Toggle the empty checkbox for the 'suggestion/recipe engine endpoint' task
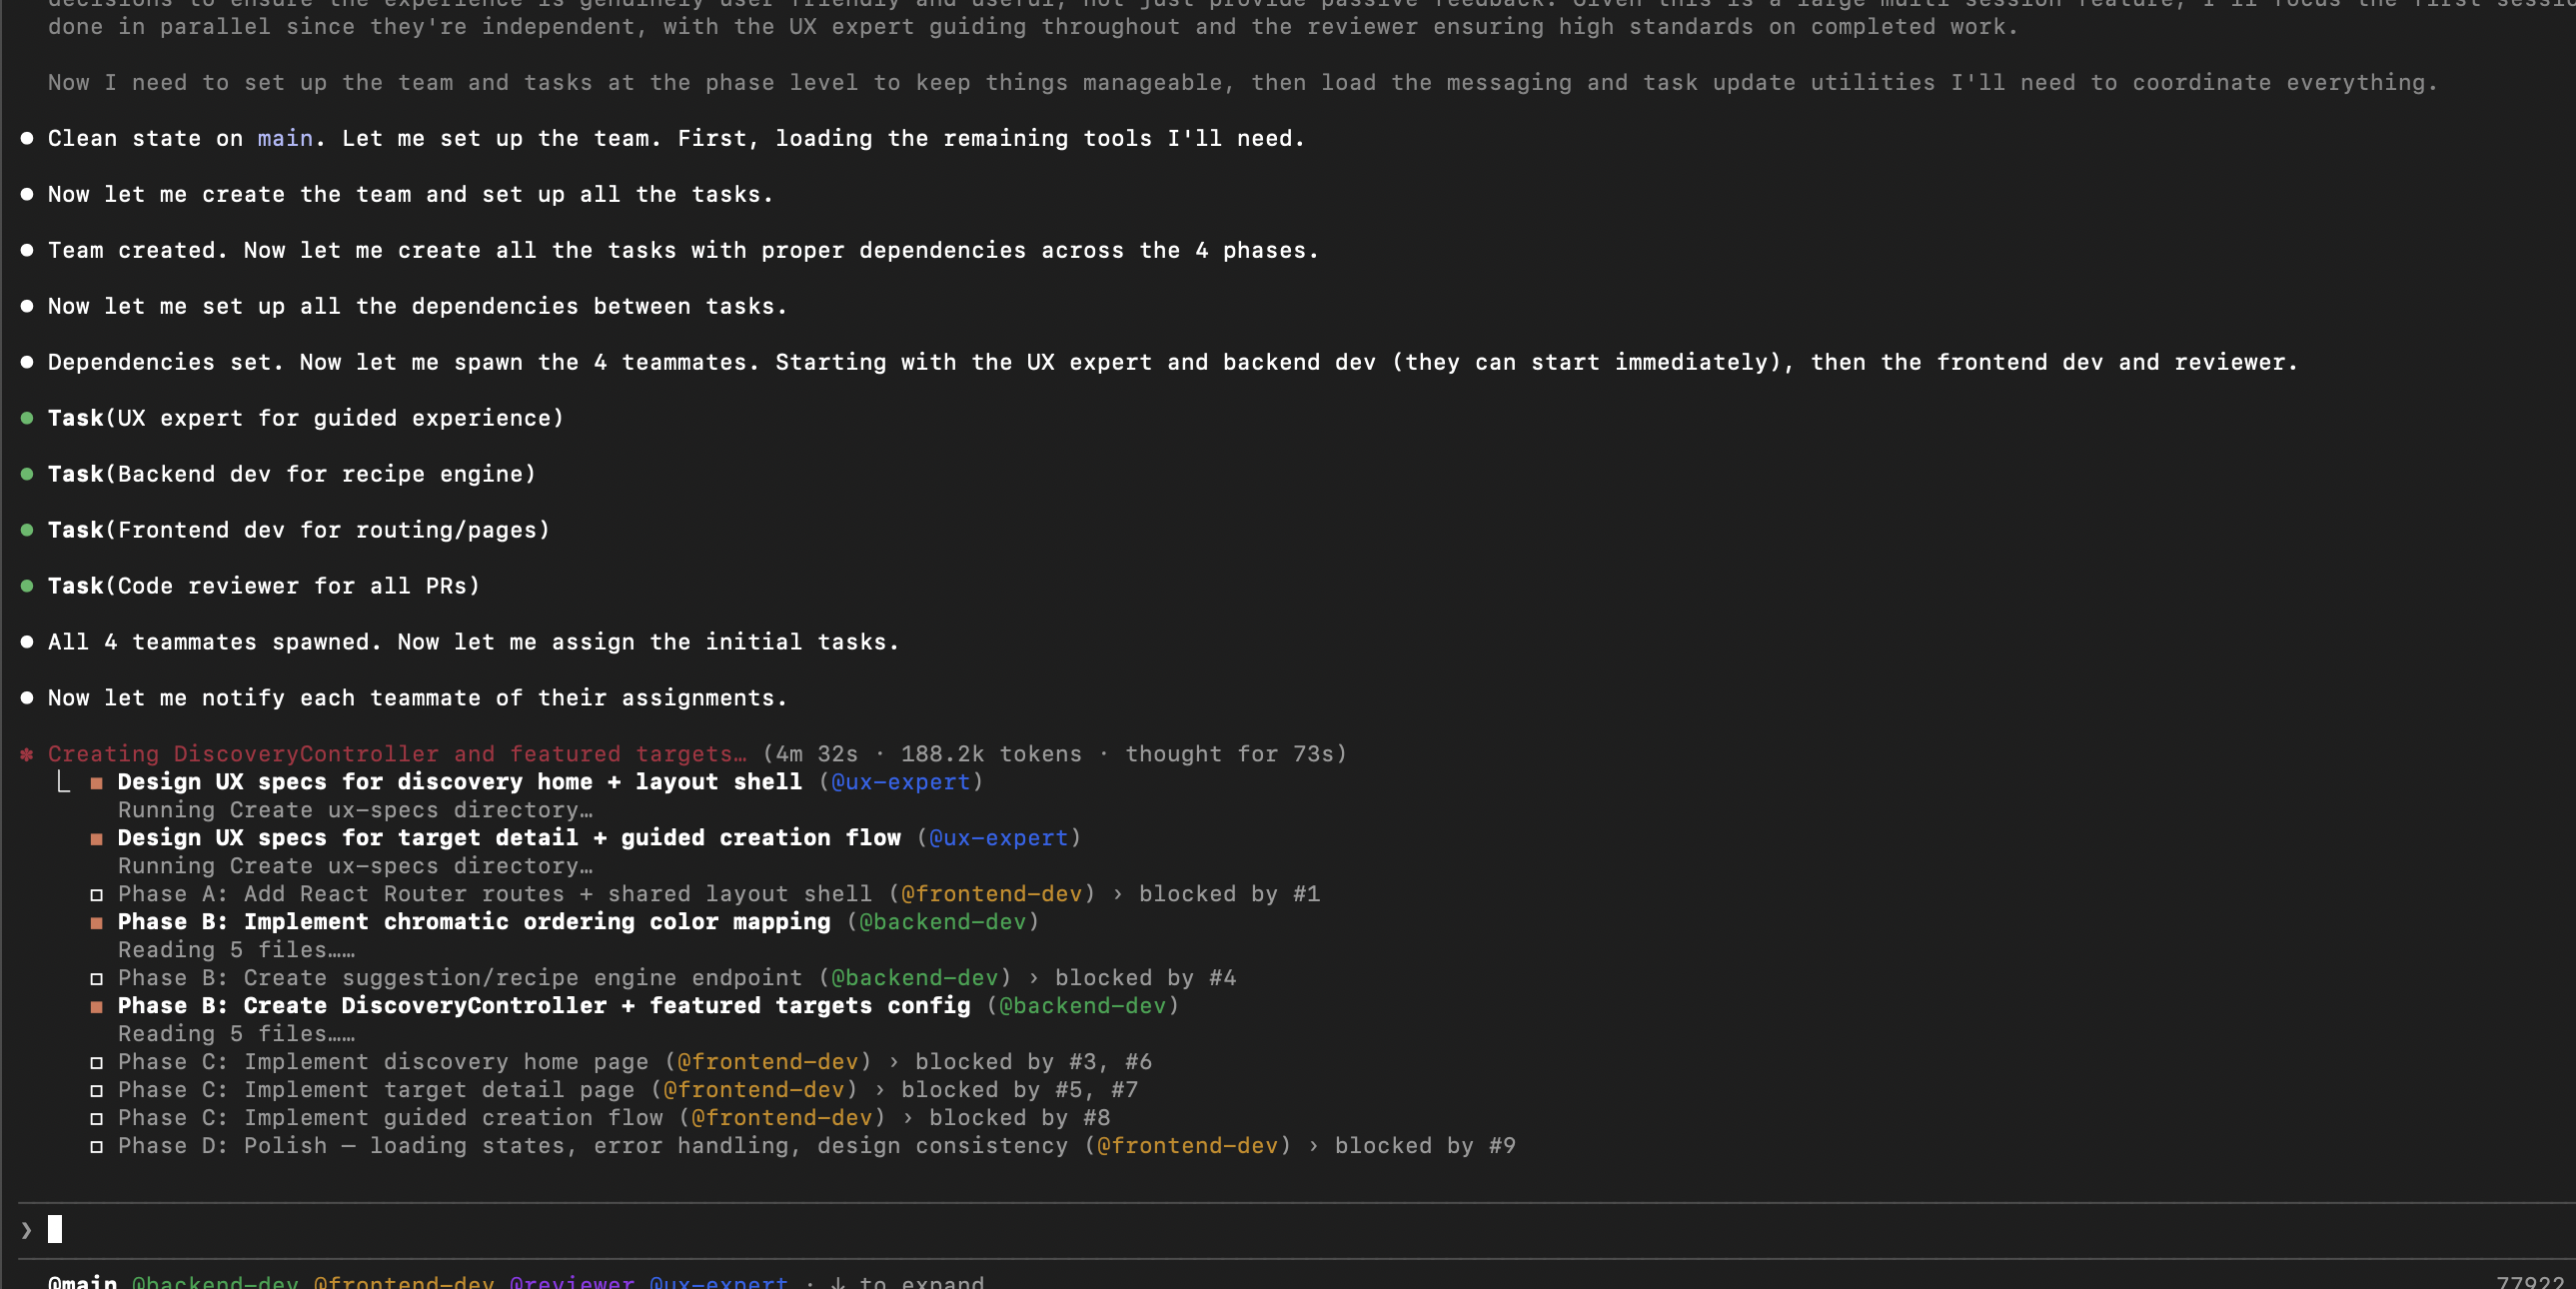 pyautogui.click(x=97, y=979)
